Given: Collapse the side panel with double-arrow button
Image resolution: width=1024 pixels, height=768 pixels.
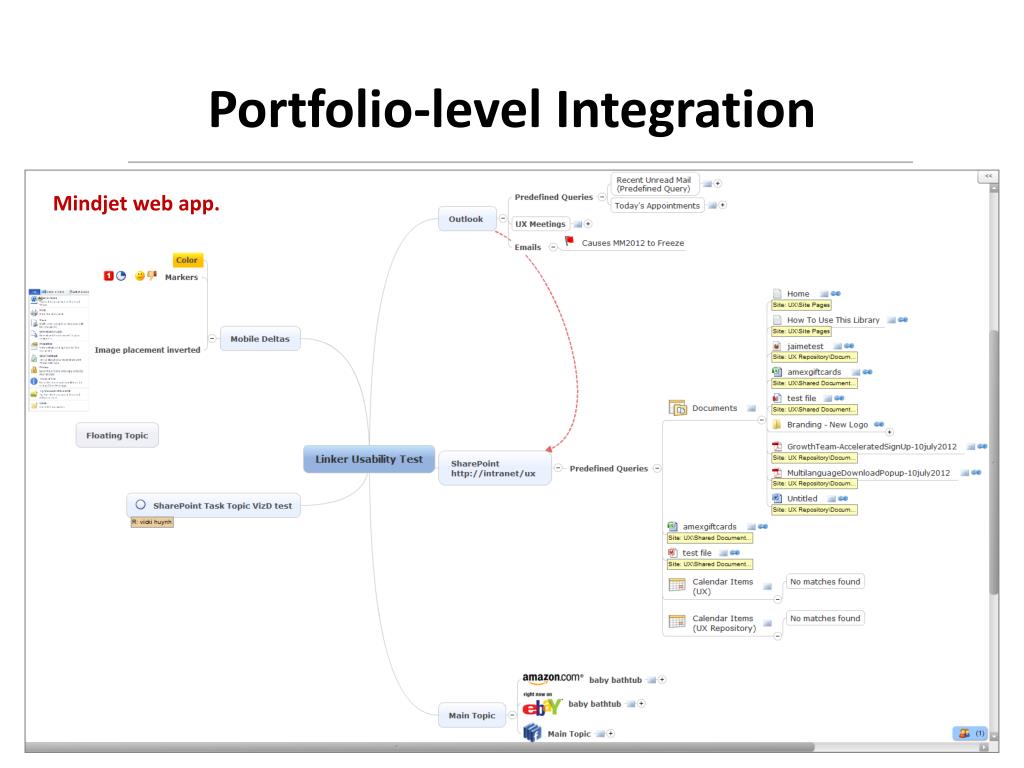Looking at the screenshot, I should [988, 176].
